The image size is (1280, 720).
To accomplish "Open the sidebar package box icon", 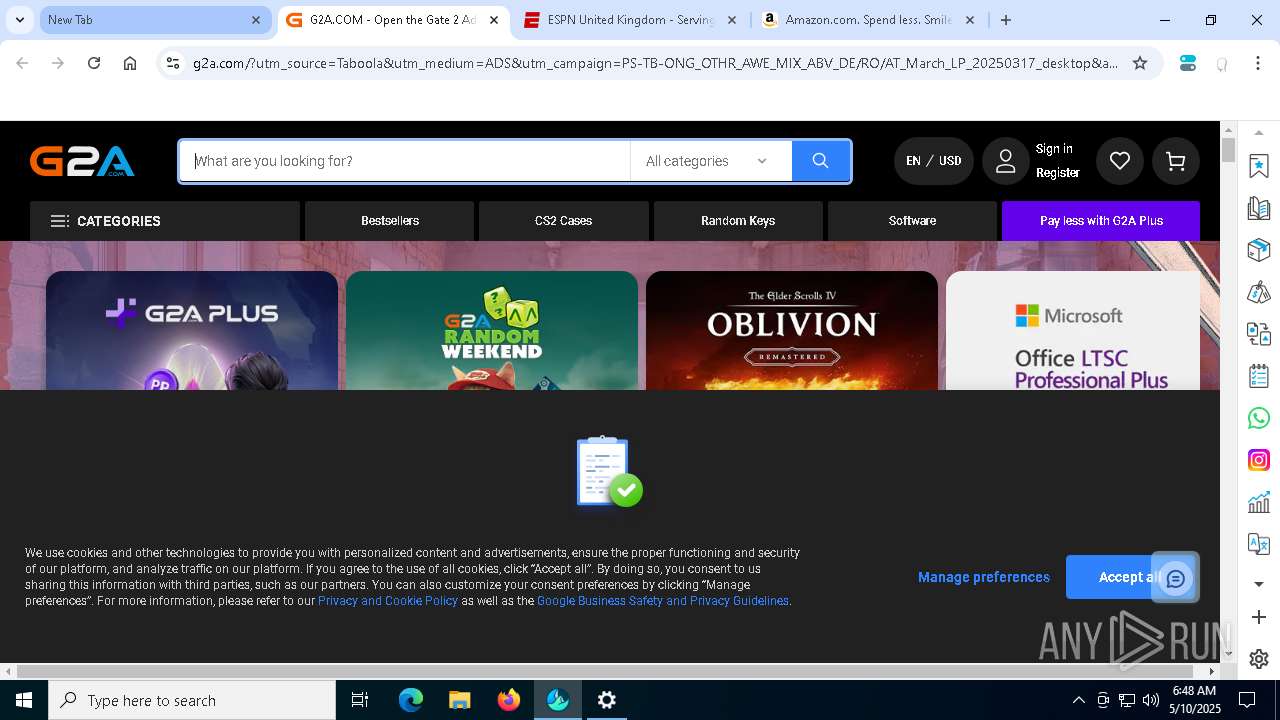I will tap(1259, 250).
